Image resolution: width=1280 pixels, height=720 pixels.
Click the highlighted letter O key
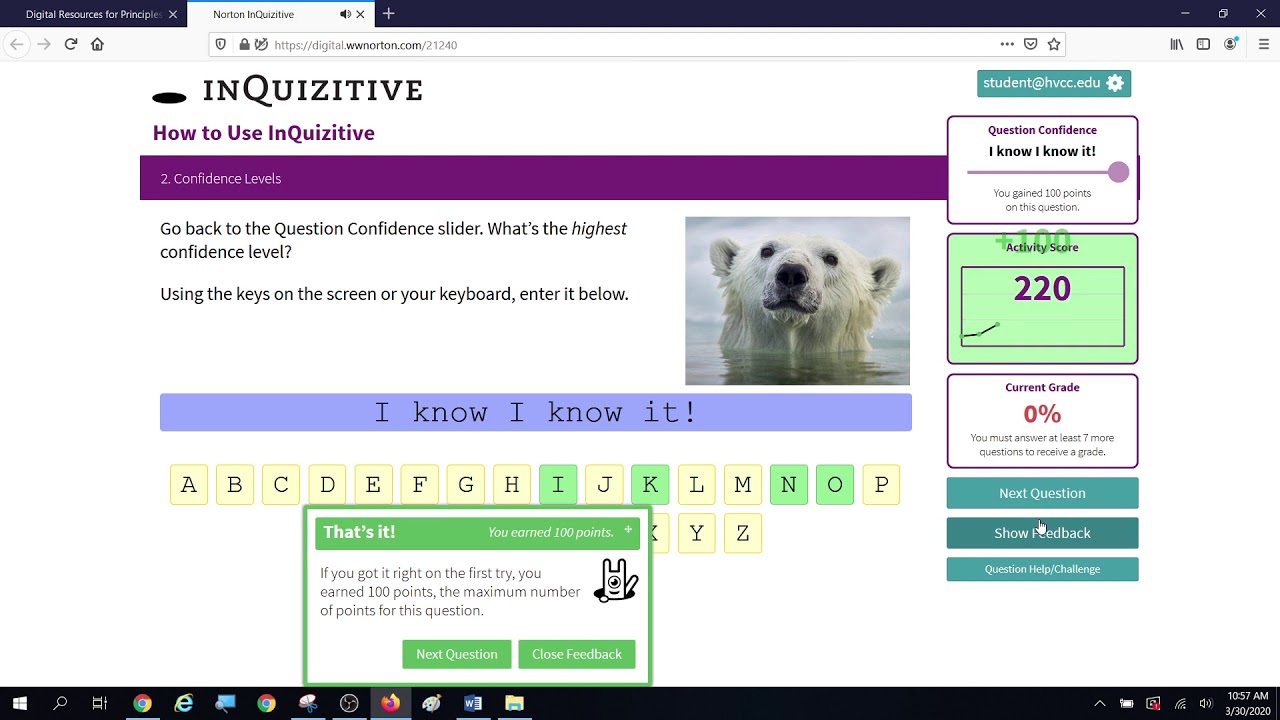click(x=835, y=485)
